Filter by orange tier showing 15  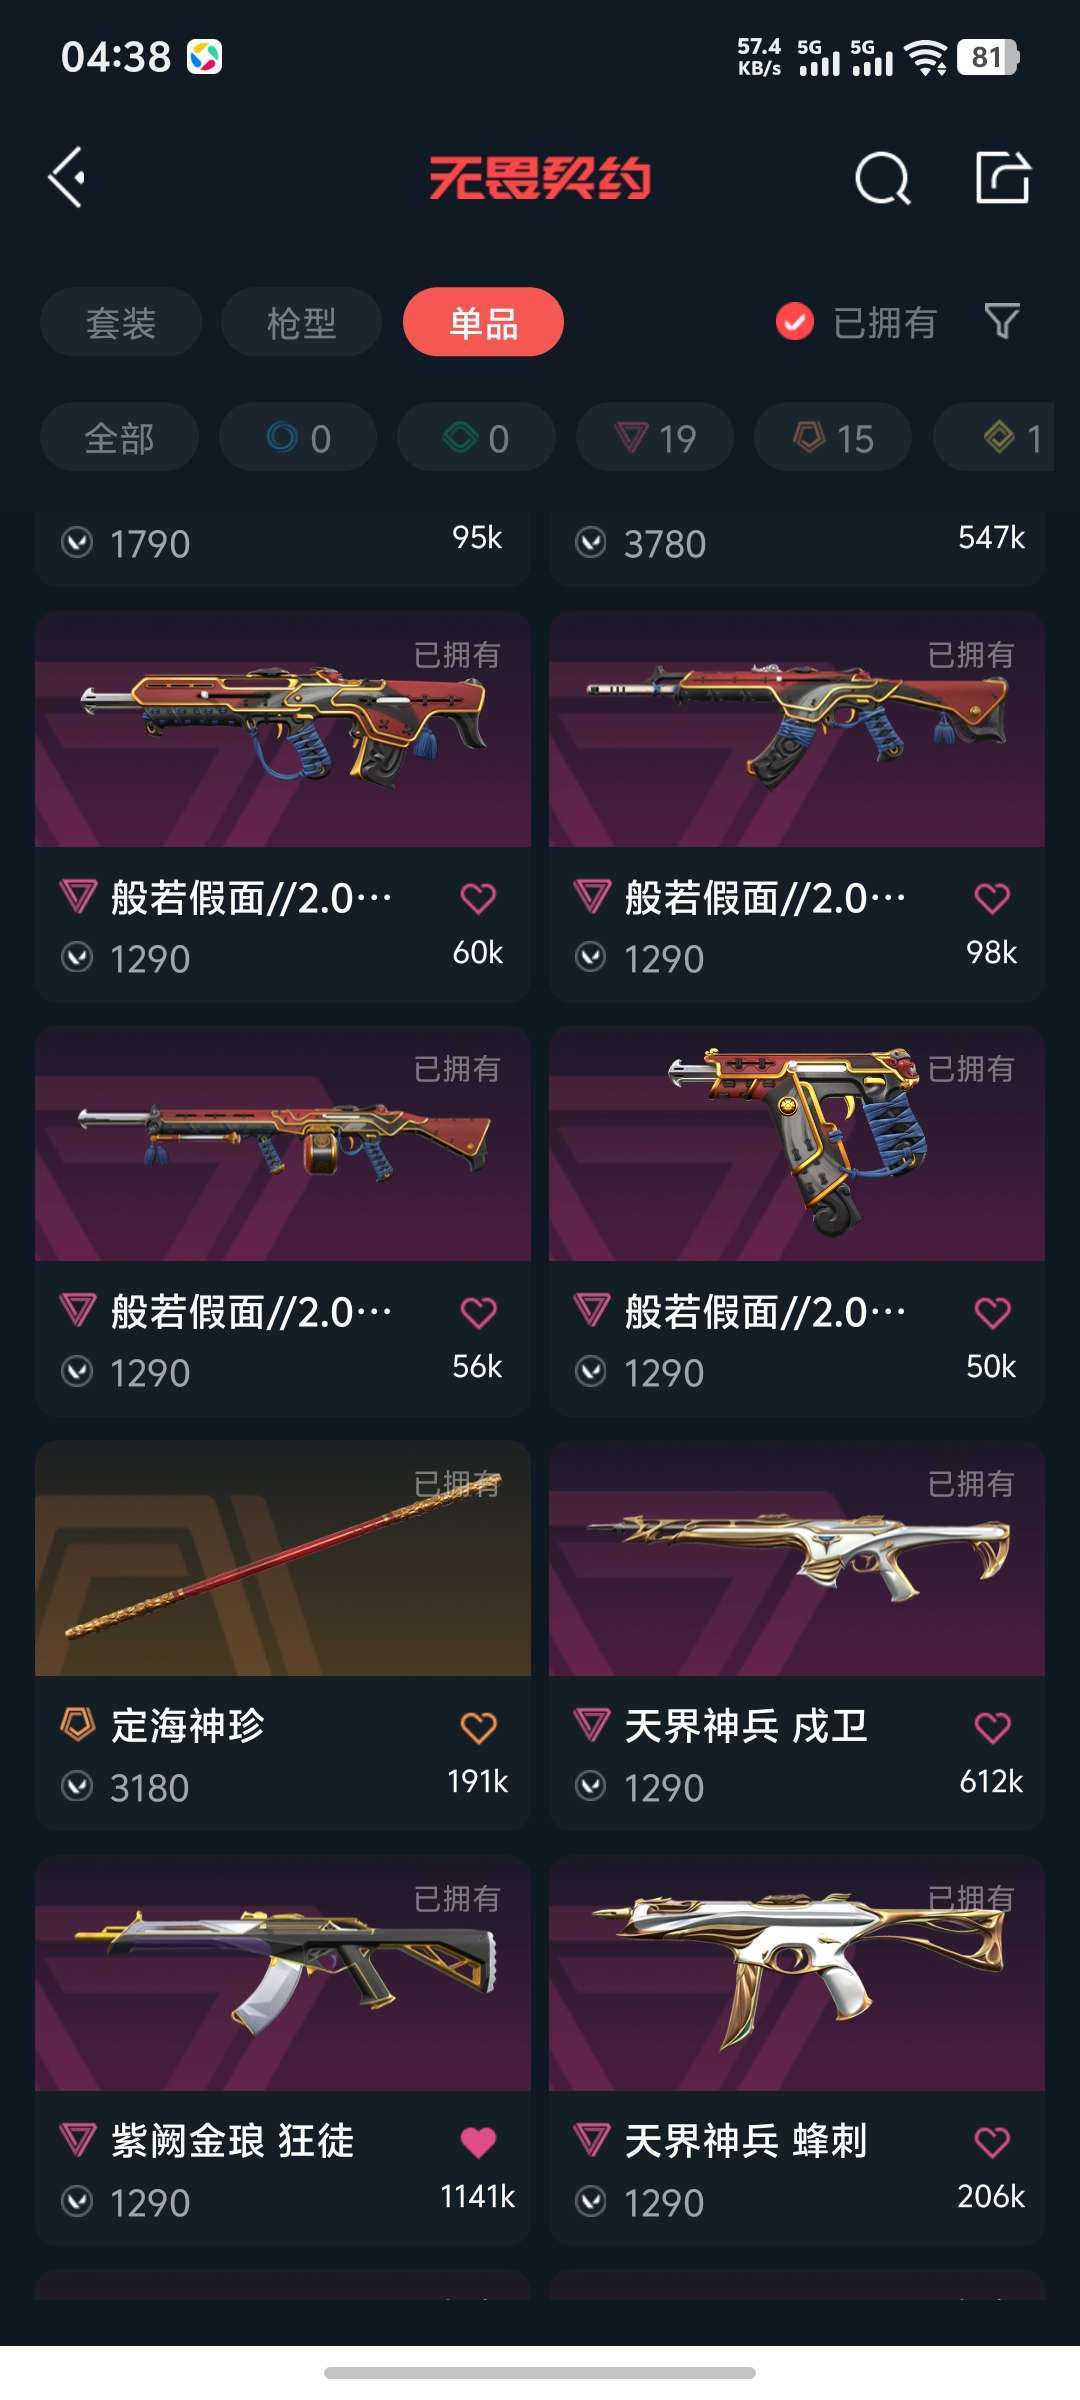833,437
